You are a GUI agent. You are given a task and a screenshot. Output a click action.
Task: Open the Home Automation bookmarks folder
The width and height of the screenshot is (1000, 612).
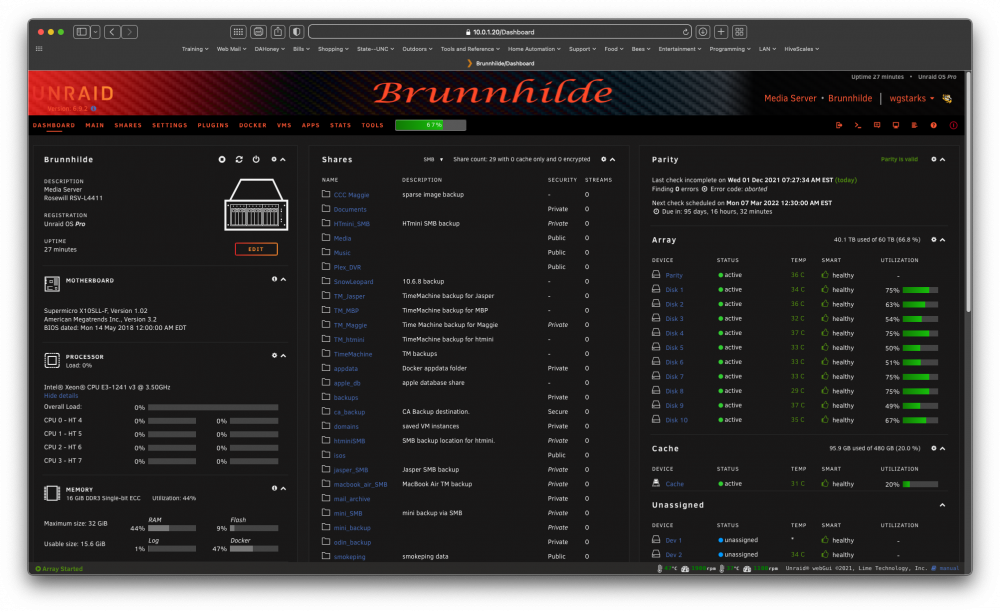point(534,49)
